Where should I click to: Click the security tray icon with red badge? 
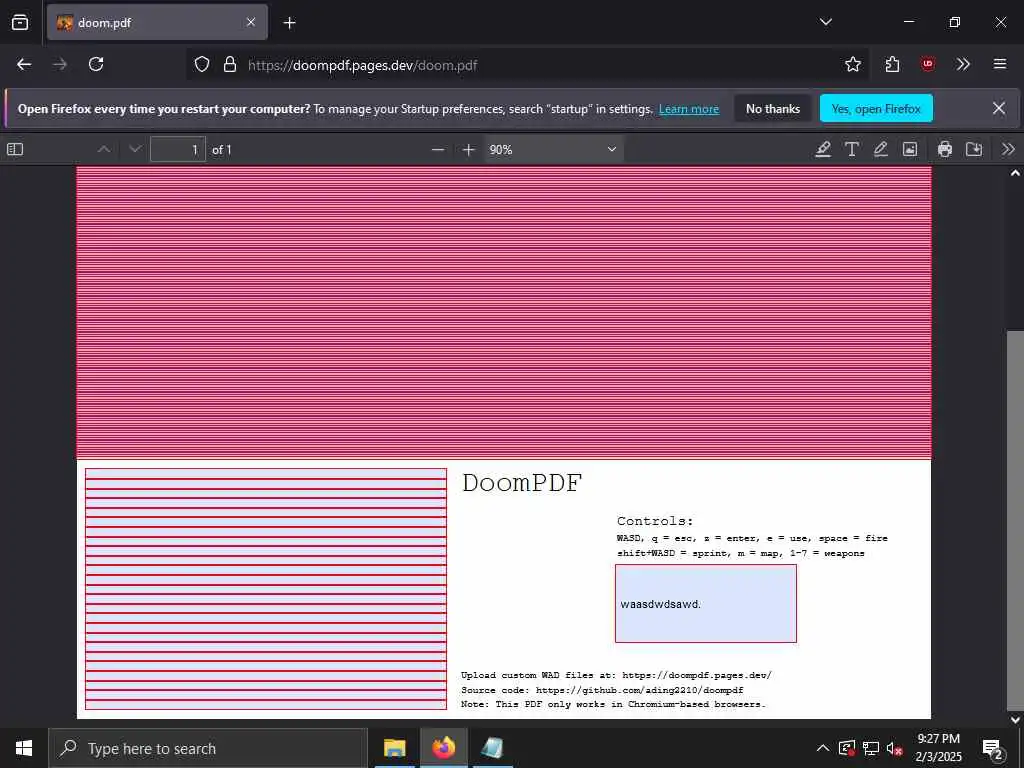[847, 748]
